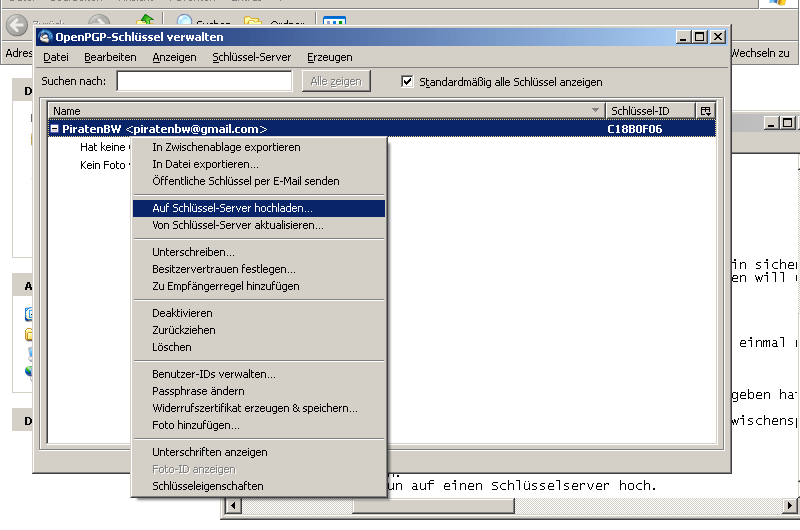Screen dimensions: 800x530
Task: Click the Name column sort arrow
Action: tap(595, 110)
